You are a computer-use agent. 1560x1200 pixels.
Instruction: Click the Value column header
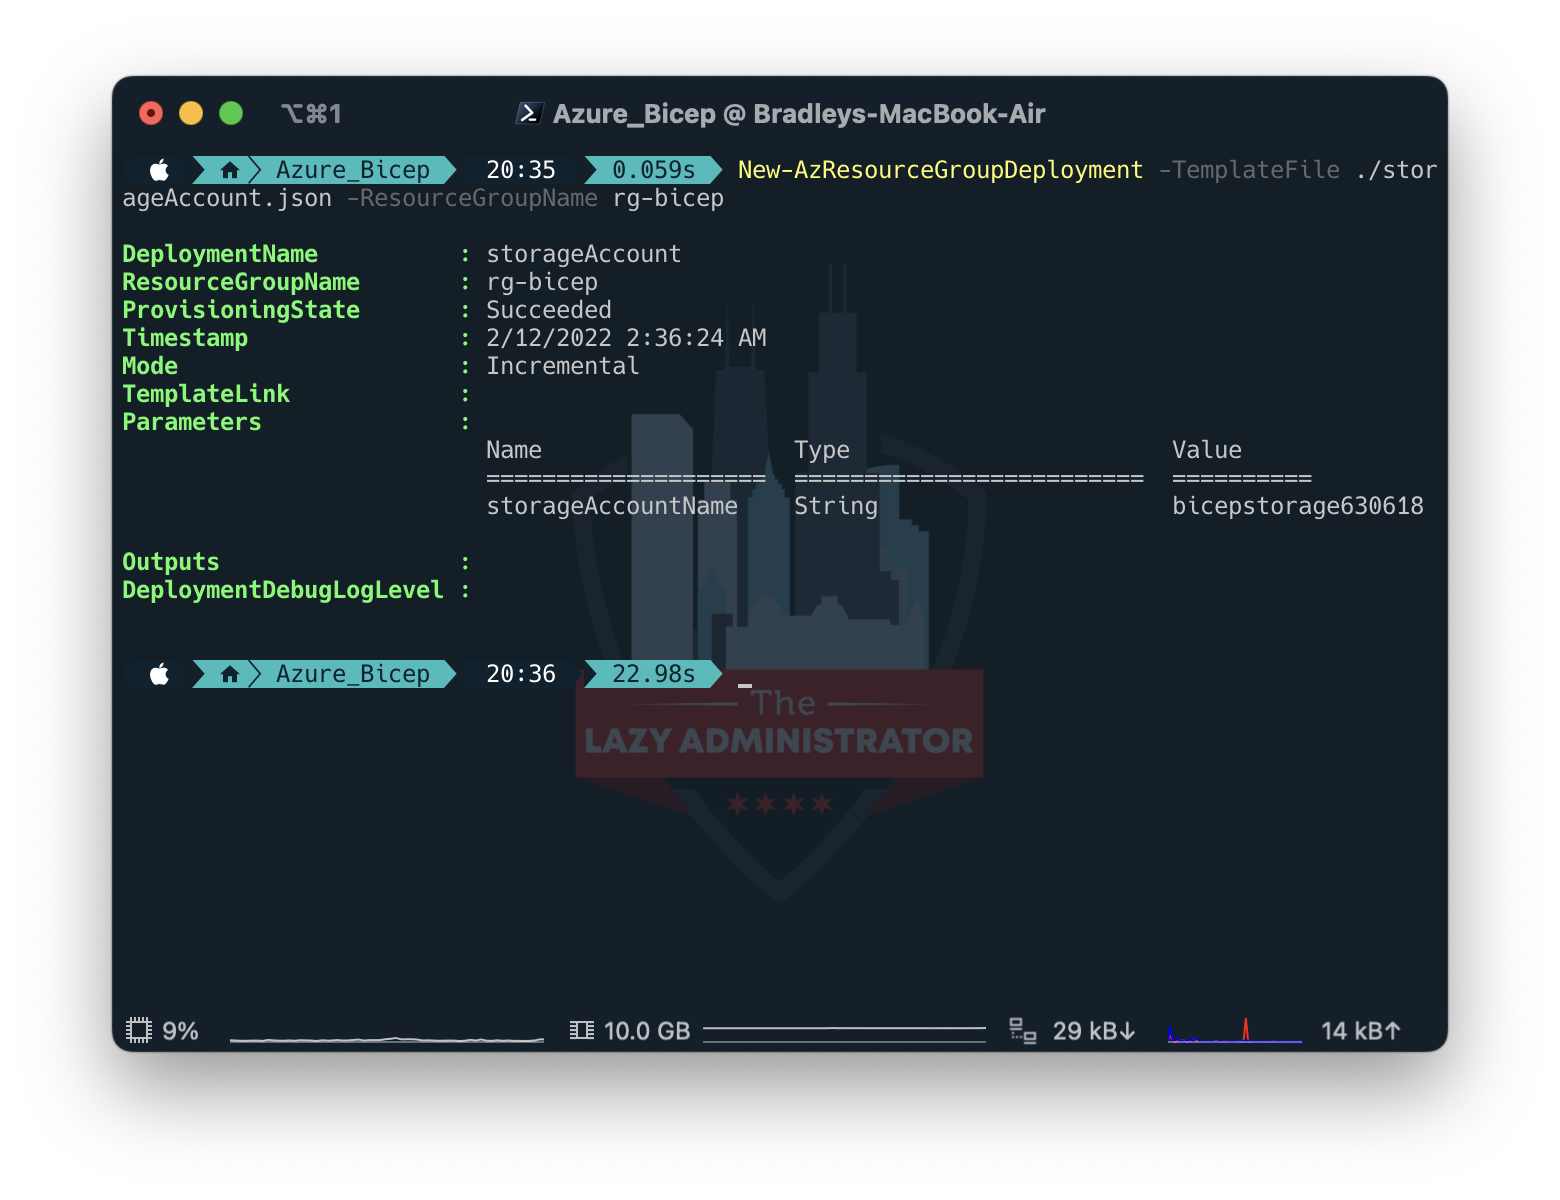tap(1207, 450)
